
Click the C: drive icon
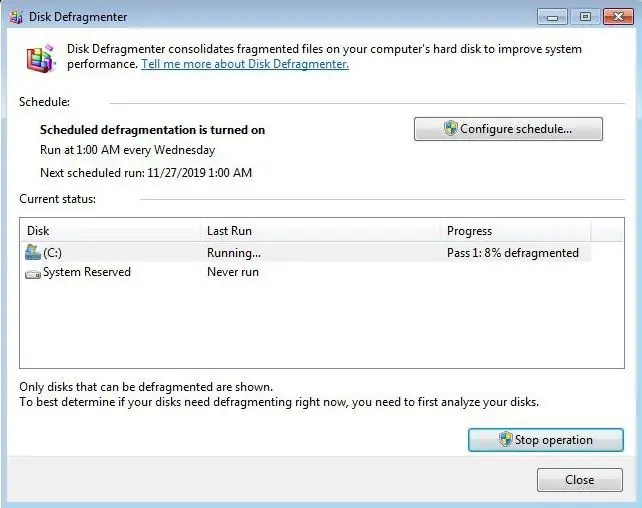(33, 253)
